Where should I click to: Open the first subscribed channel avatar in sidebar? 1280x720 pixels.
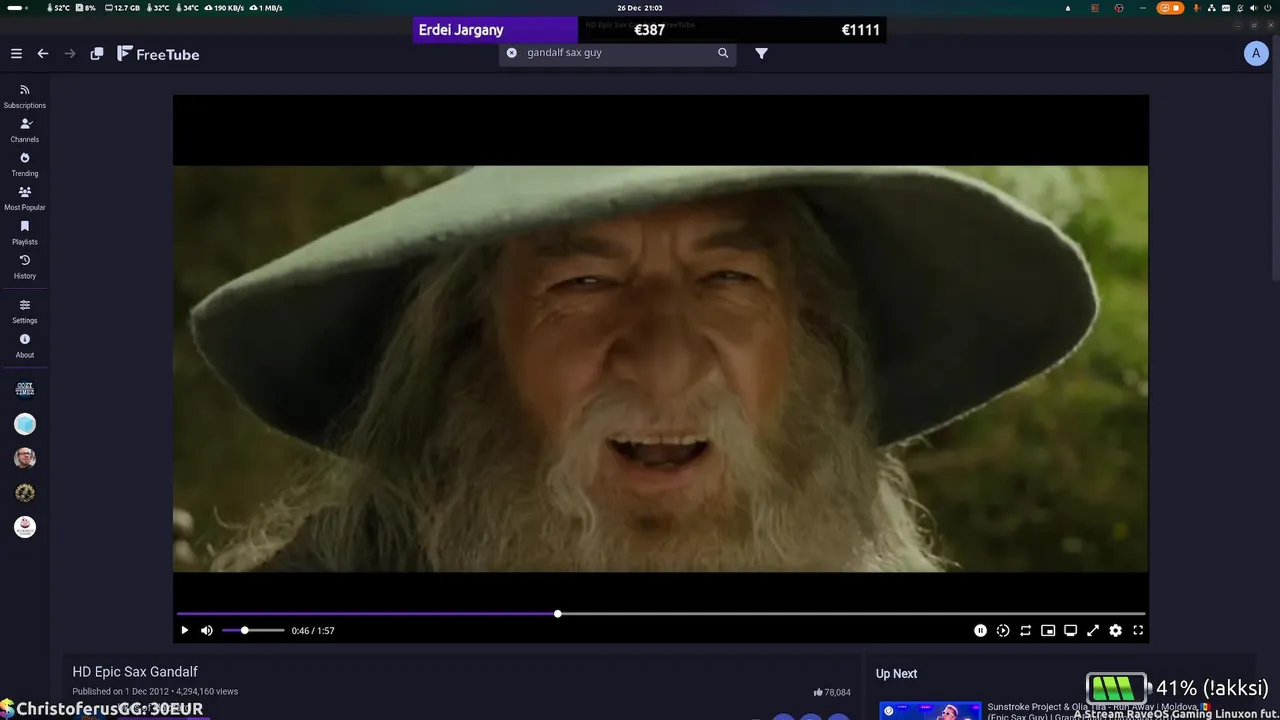point(25,389)
